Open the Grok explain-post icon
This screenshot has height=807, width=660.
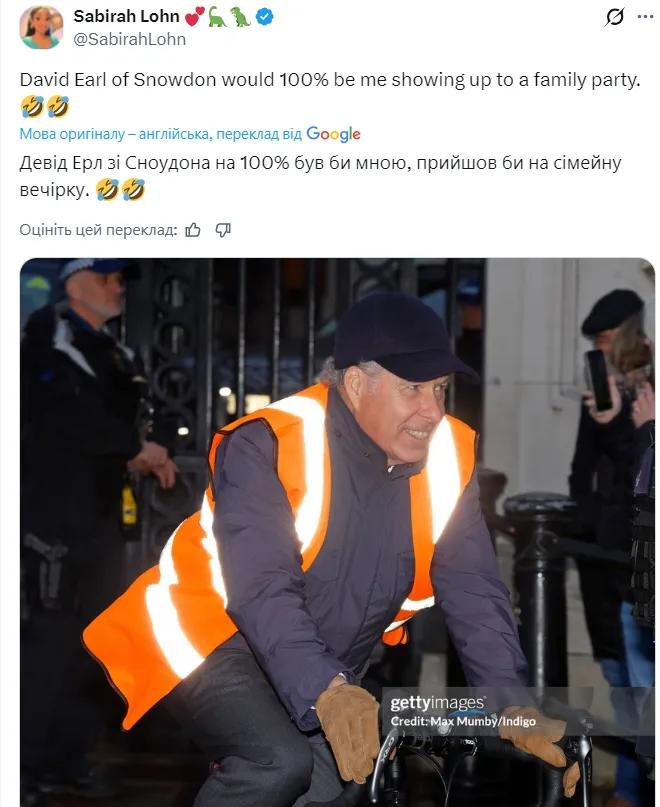(x=616, y=17)
